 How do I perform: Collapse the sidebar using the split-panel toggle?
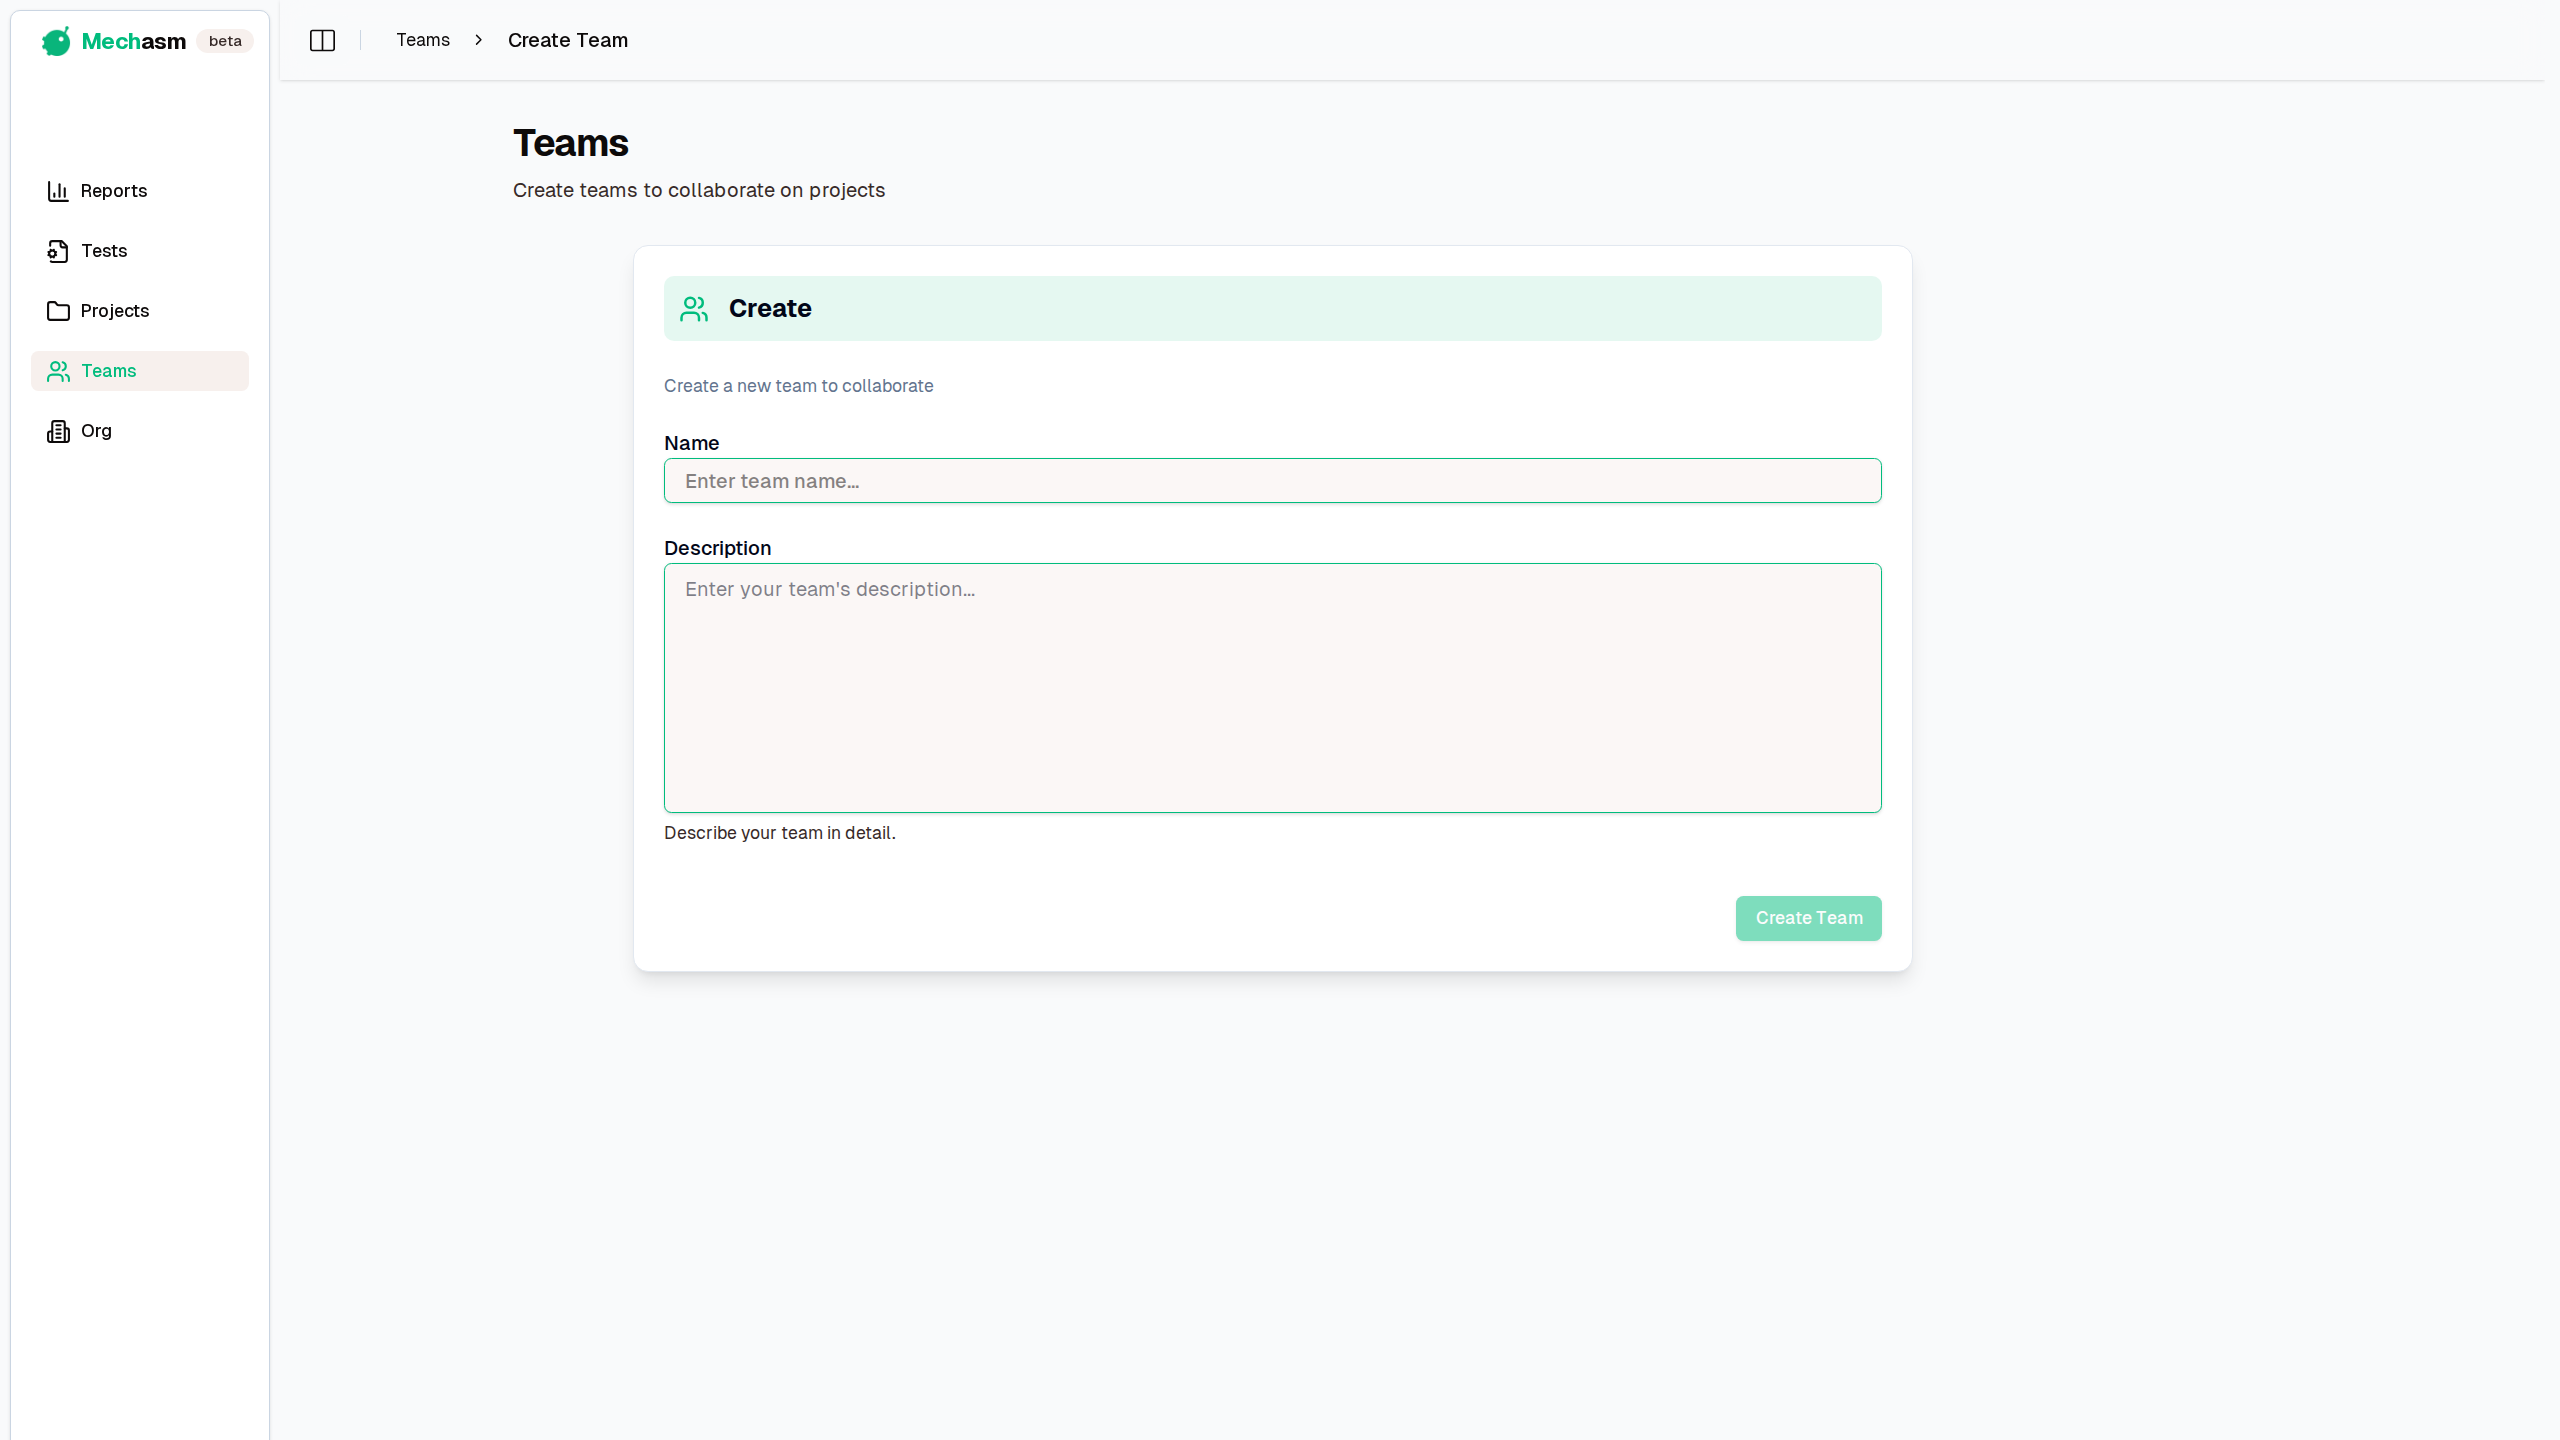pyautogui.click(x=322, y=40)
